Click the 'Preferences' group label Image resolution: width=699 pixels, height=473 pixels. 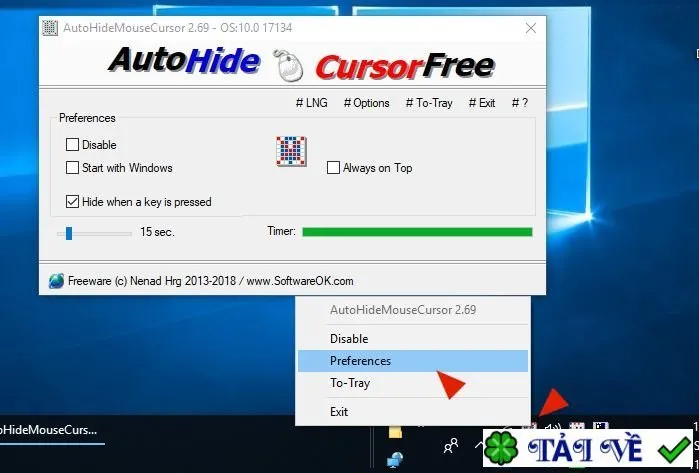click(87, 118)
